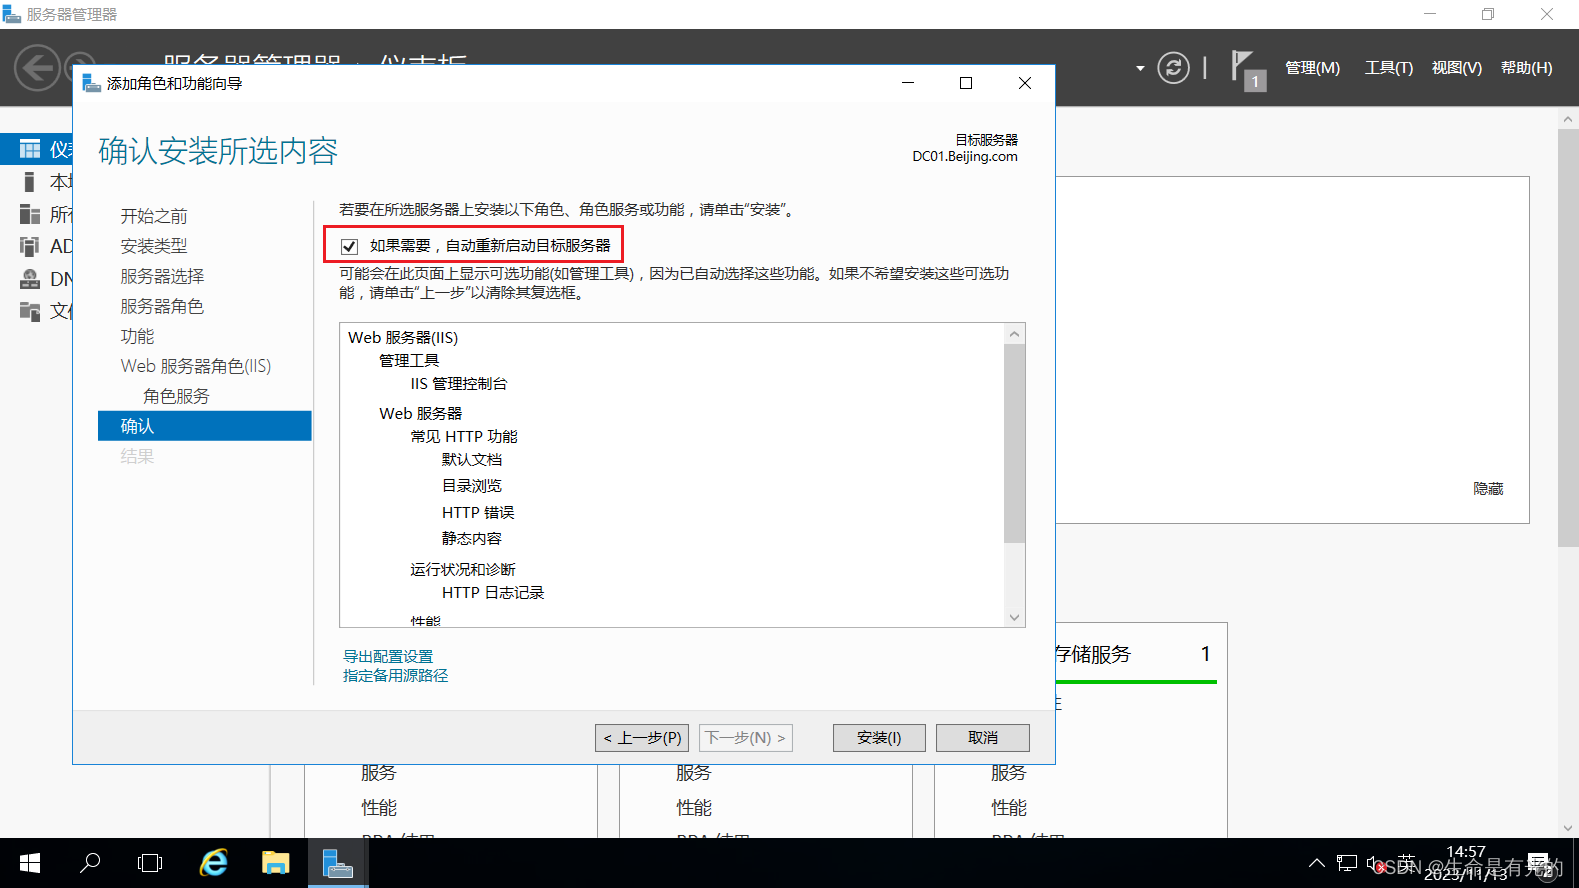Select HTTP 错误 list entry
The height and width of the screenshot is (888, 1579).
tap(478, 513)
